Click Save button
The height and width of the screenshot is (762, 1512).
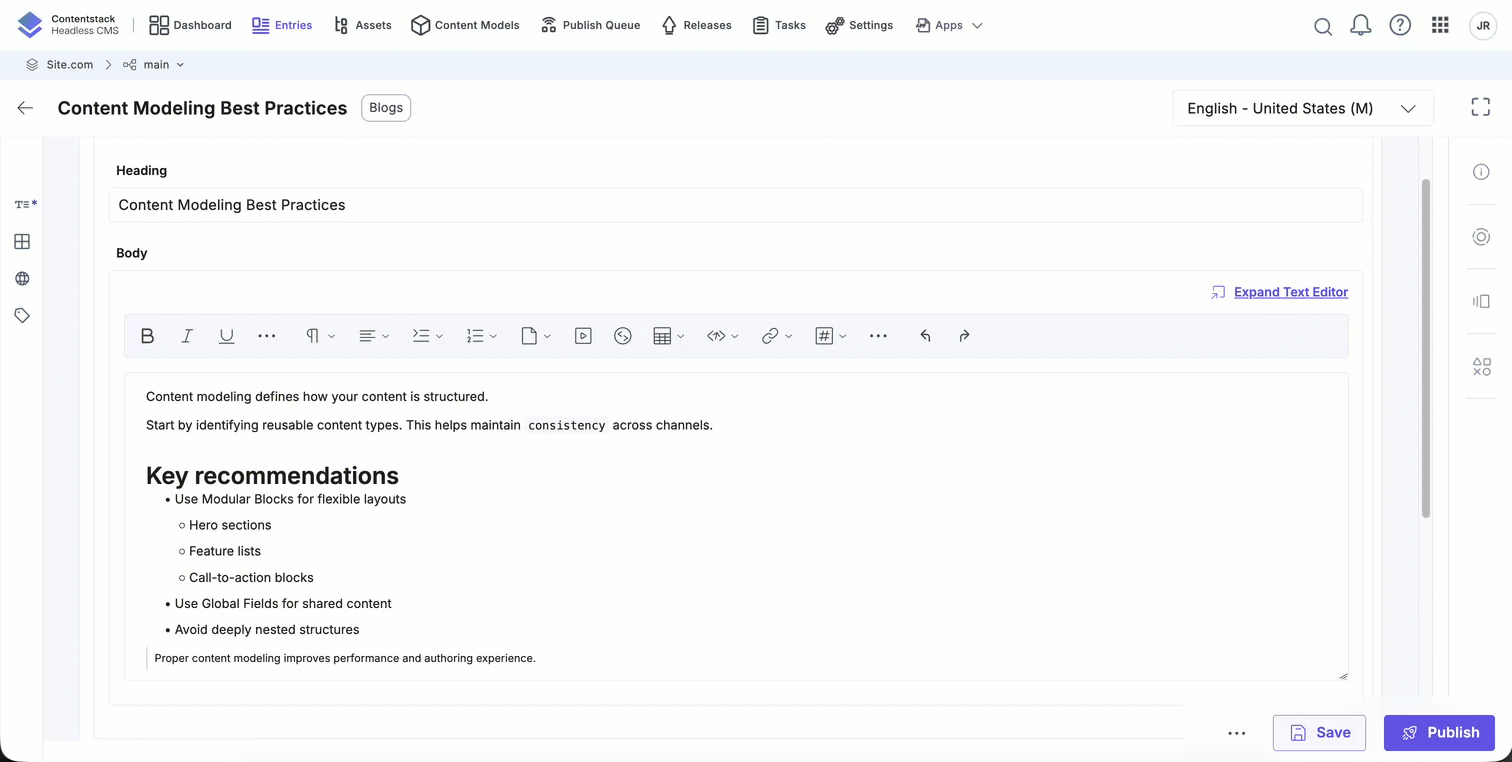tap(1319, 733)
